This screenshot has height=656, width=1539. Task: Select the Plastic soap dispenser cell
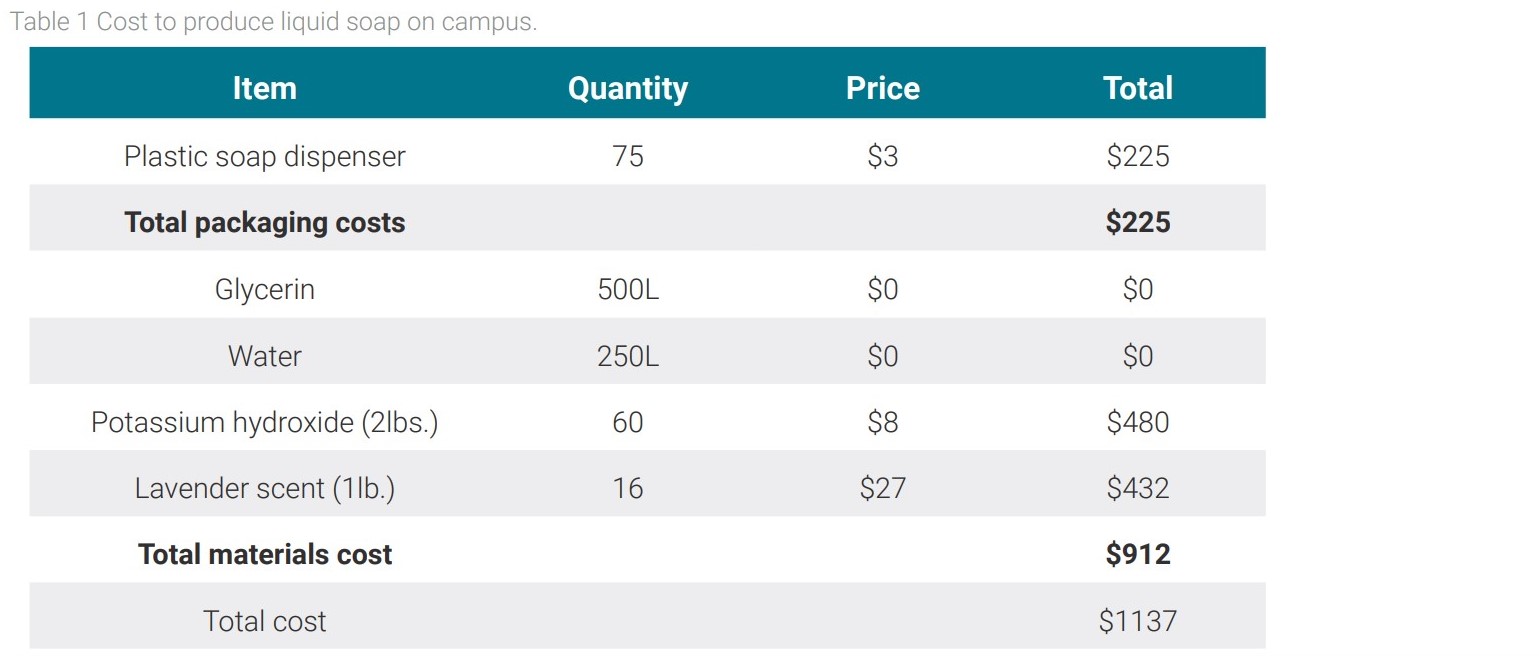(x=264, y=156)
